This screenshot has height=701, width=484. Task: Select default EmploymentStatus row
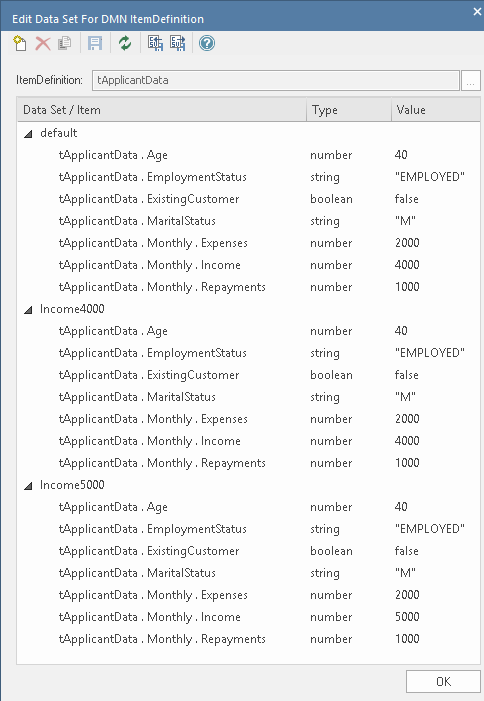[x=248, y=177]
